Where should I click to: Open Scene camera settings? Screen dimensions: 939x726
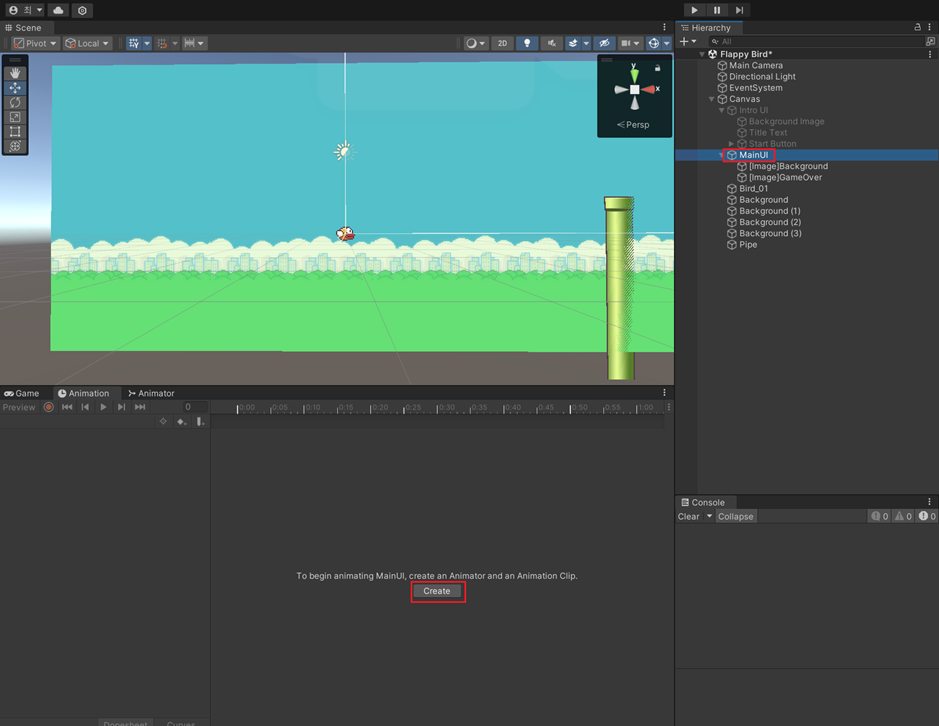[631, 43]
